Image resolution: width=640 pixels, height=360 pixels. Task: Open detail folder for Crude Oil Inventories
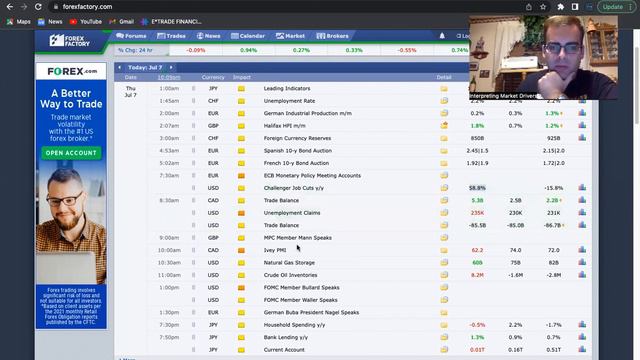click(x=444, y=275)
